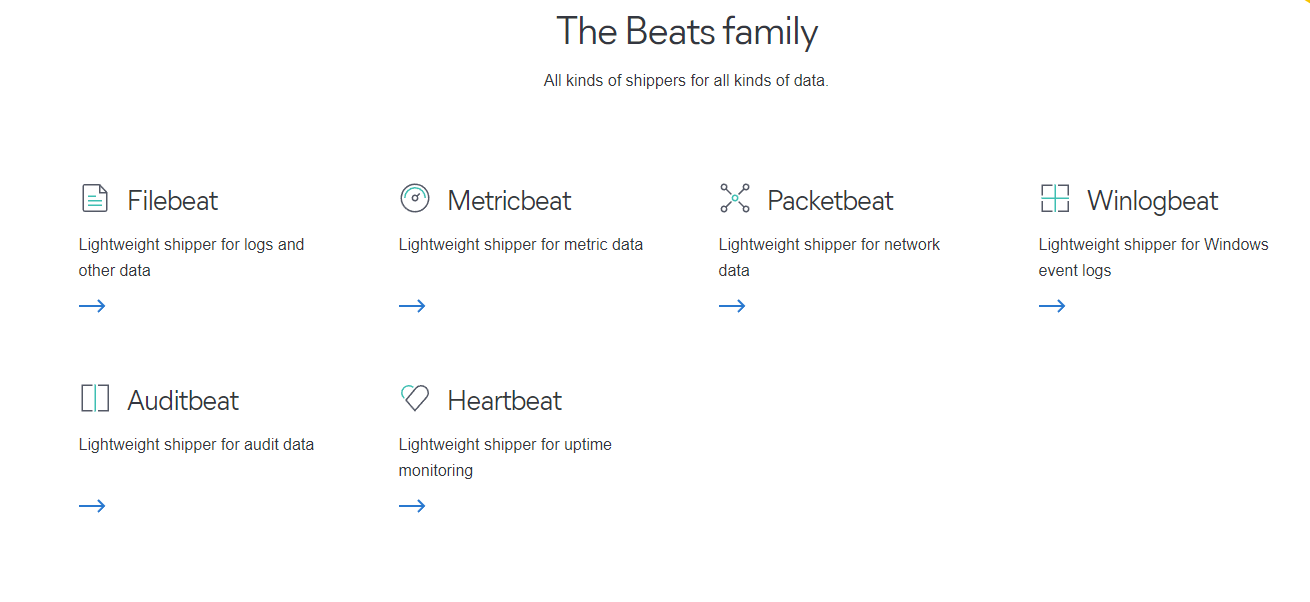Image resolution: width=1310 pixels, height=602 pixels.
Task: Click the Winlogbeat windows grid icon
Action: click(x=1054, y=198)
